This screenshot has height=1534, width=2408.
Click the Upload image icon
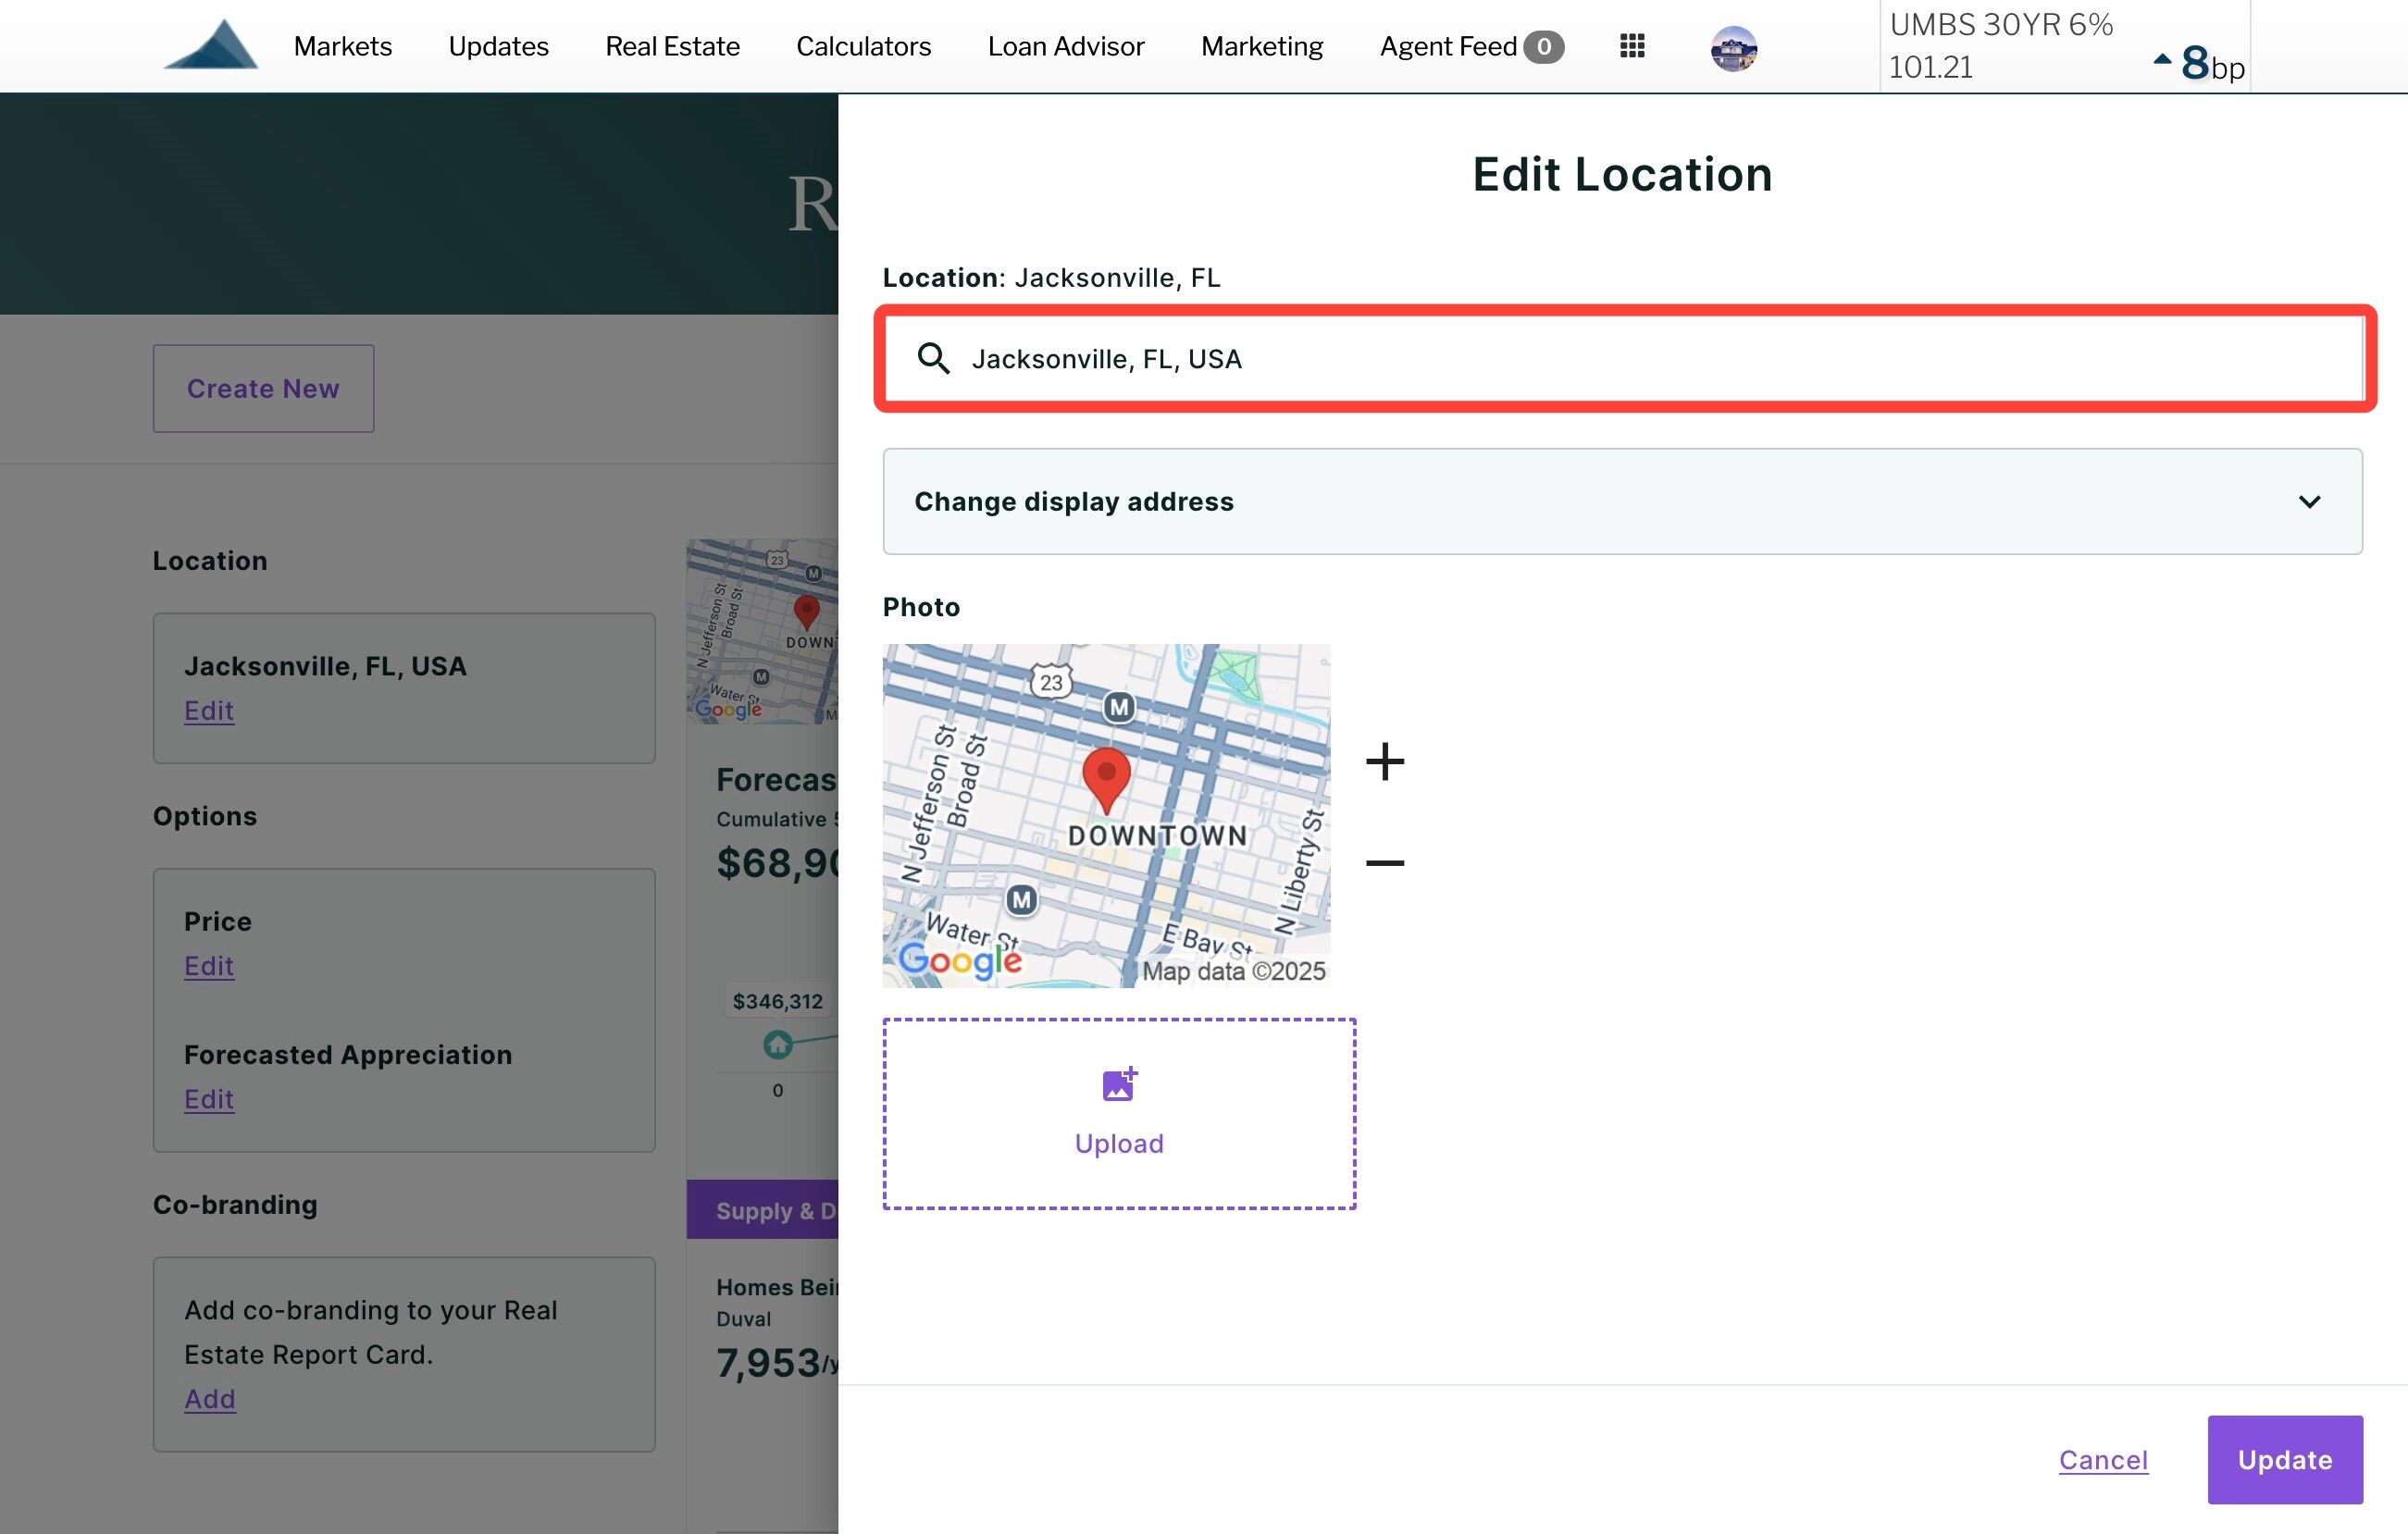tap(1119, 1084)
